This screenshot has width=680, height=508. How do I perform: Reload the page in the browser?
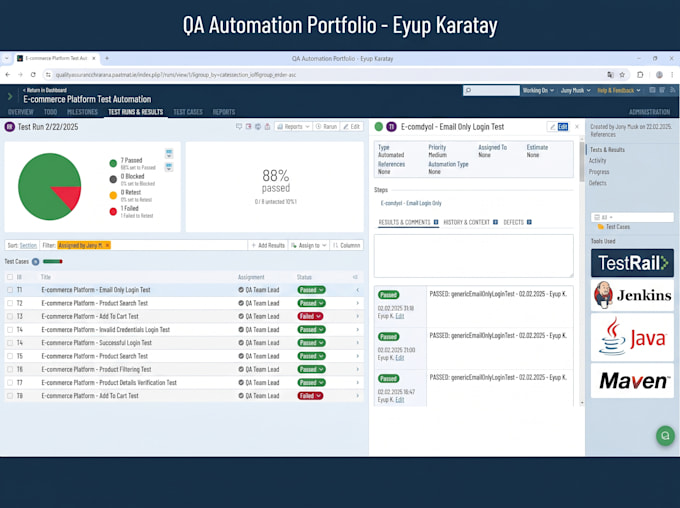pyautogui.click(x=33, y=75)
